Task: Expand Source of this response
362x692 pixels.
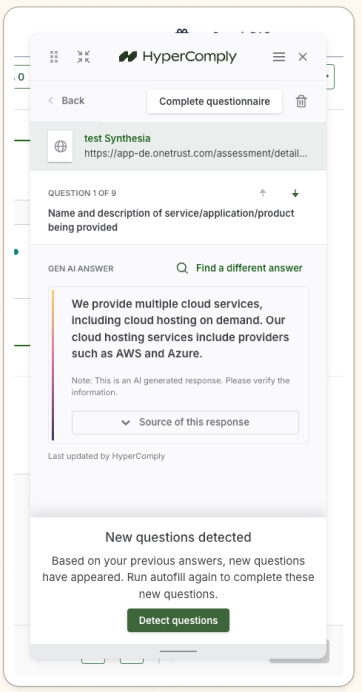Action: click(185, 422)
